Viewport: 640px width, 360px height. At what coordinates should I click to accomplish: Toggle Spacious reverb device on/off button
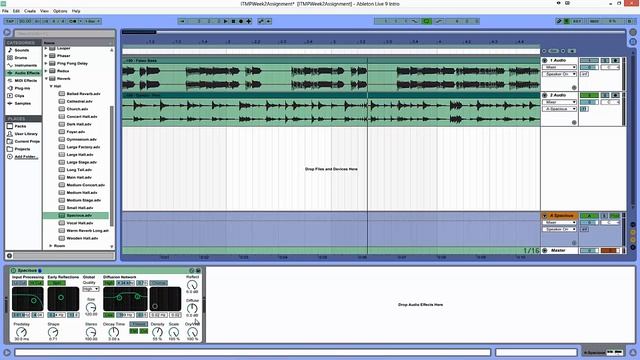pos(13,271)
